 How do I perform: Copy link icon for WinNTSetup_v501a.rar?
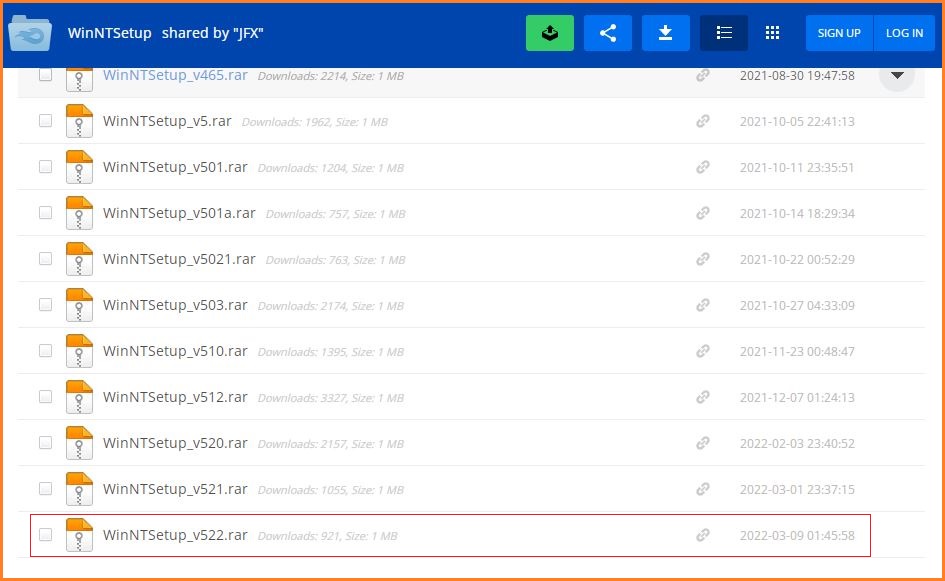703,213
